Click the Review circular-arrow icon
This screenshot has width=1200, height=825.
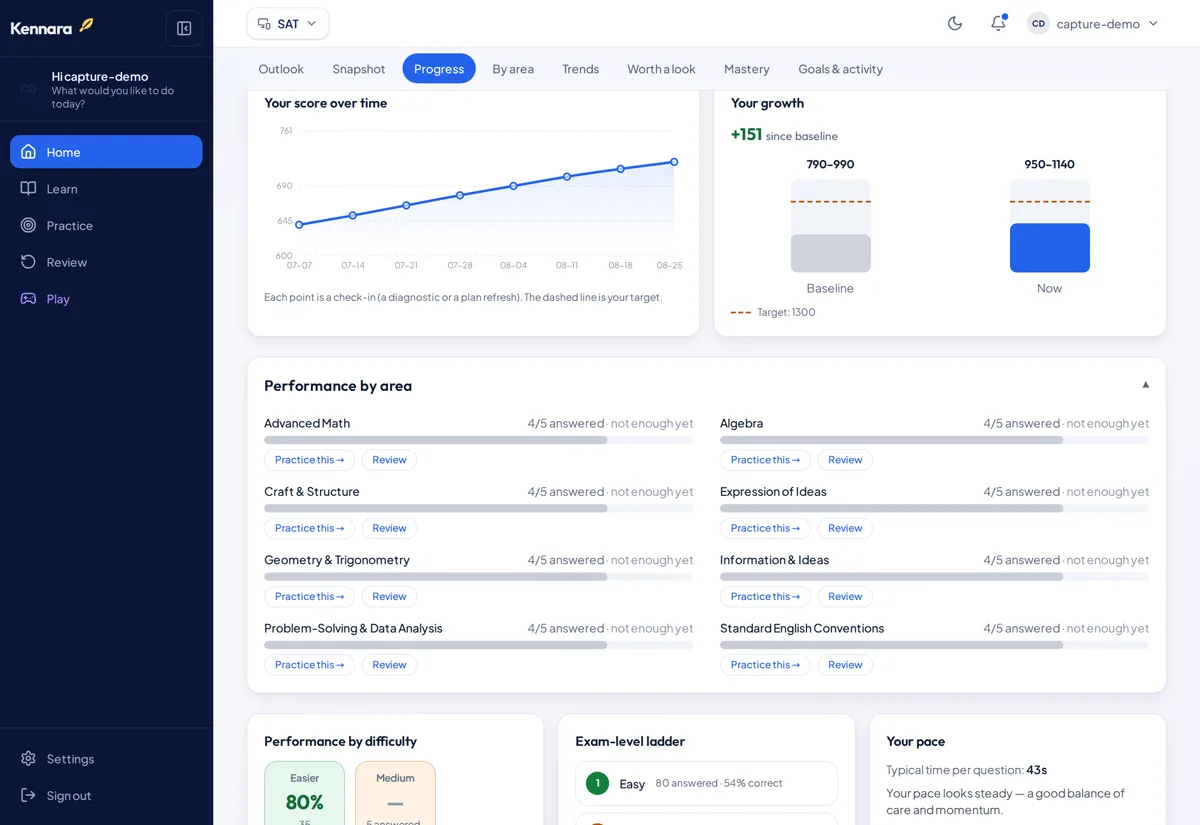[28, 262]
